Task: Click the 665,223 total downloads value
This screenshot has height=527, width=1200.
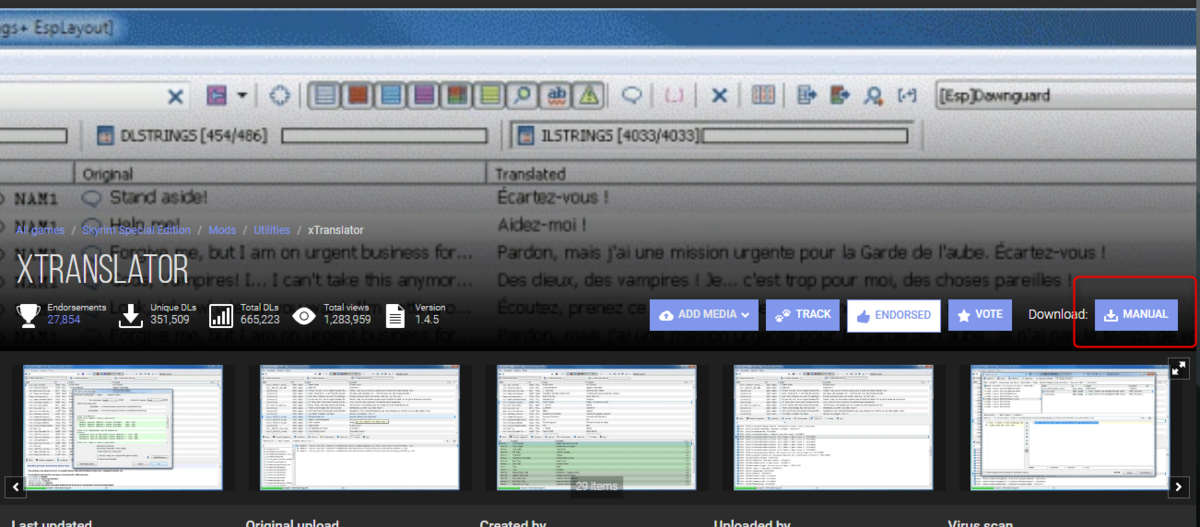Action: click(x=260, y=320)
